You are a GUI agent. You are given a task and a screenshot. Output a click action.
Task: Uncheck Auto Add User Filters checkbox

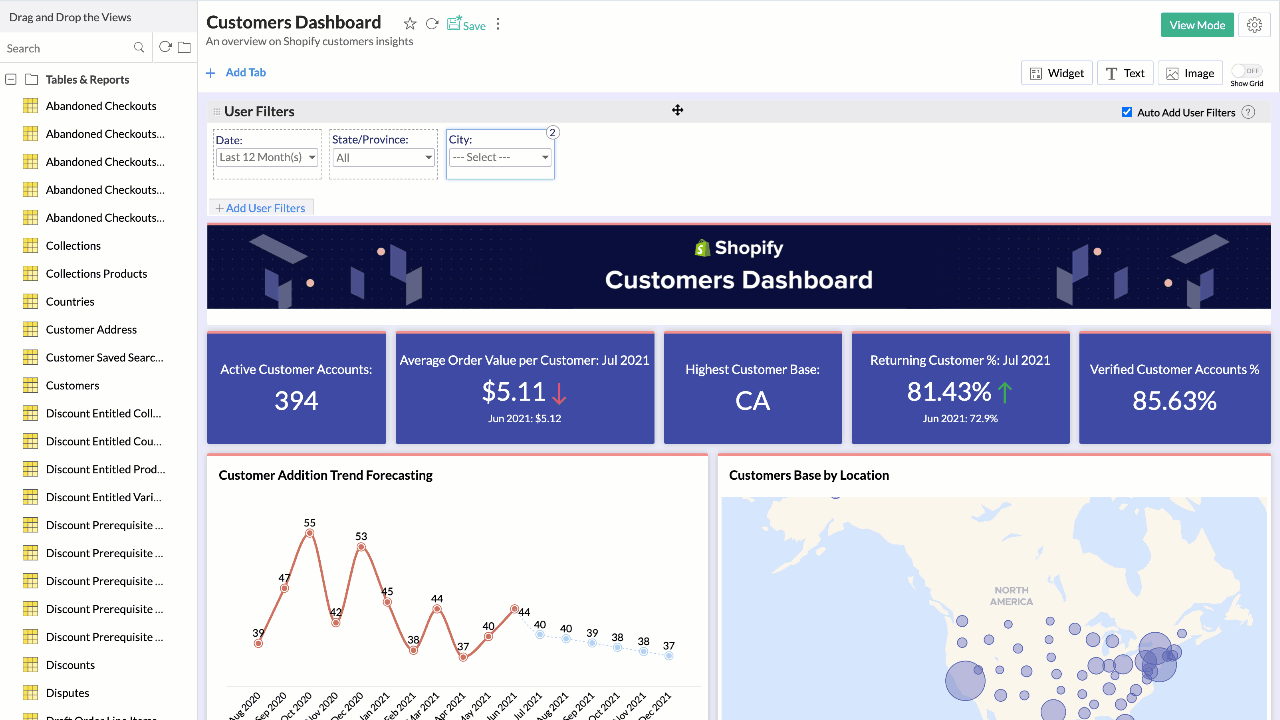1127,112
